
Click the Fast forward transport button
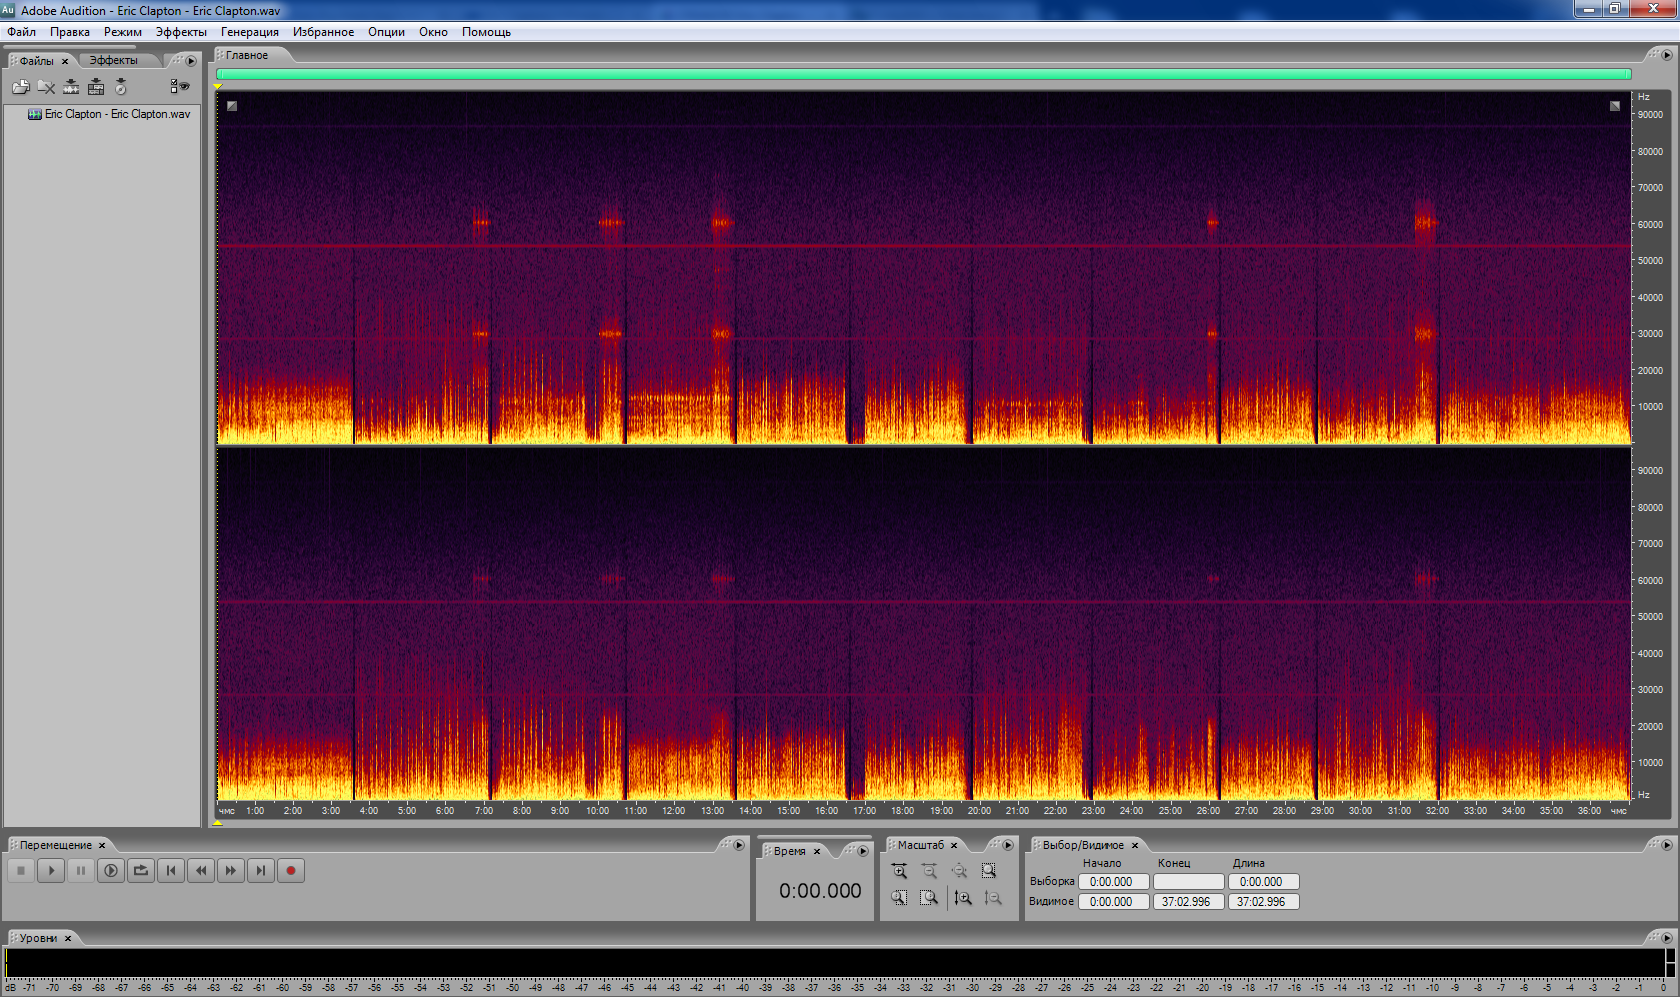point(231,870)
